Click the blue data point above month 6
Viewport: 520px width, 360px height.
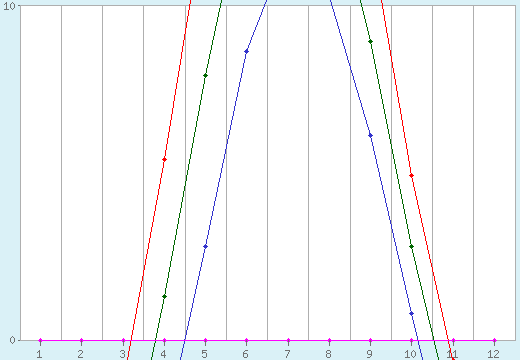246,51
